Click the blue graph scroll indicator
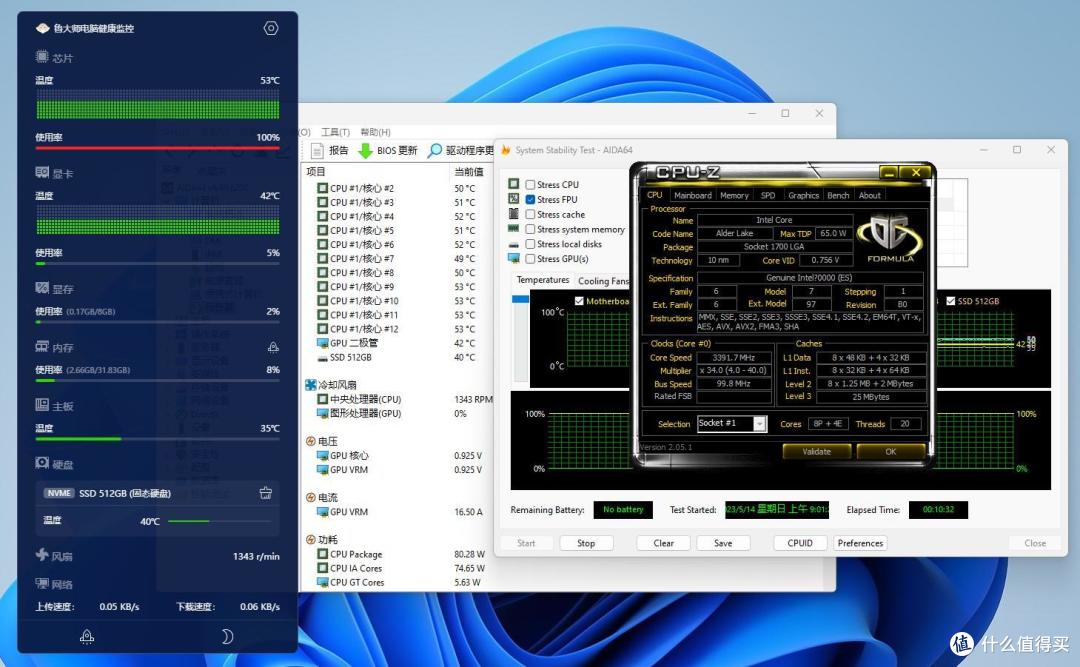Screen dimensions: 1080x667 click(x=520, y=299)
